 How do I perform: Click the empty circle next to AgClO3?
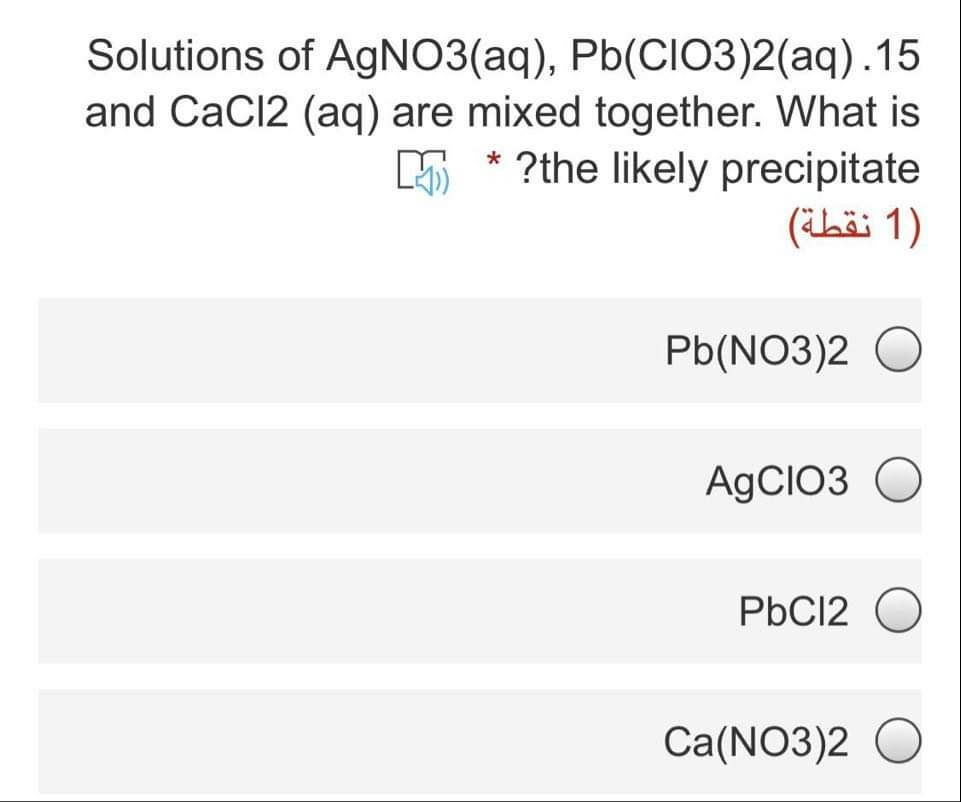(898, 480)
